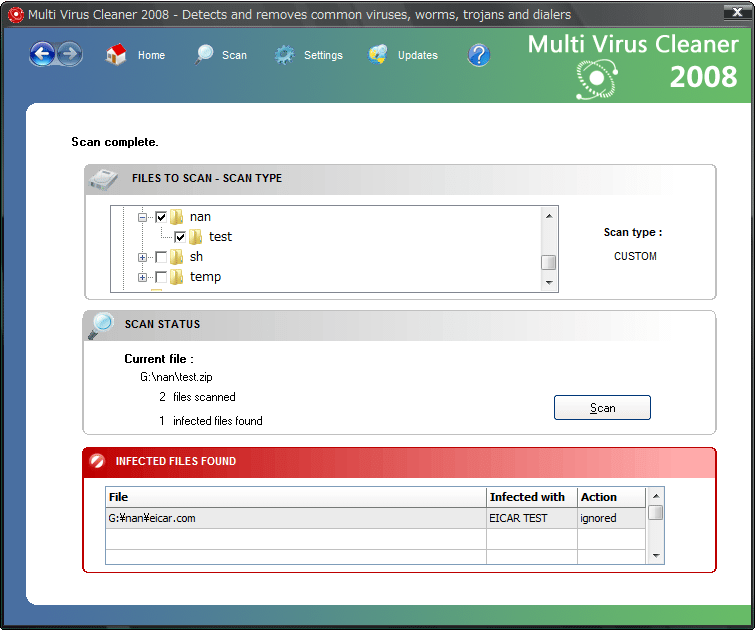Click the Settings gear icon
The width and height of the screenshot is (755, 630).
click(x=285, y=55)
